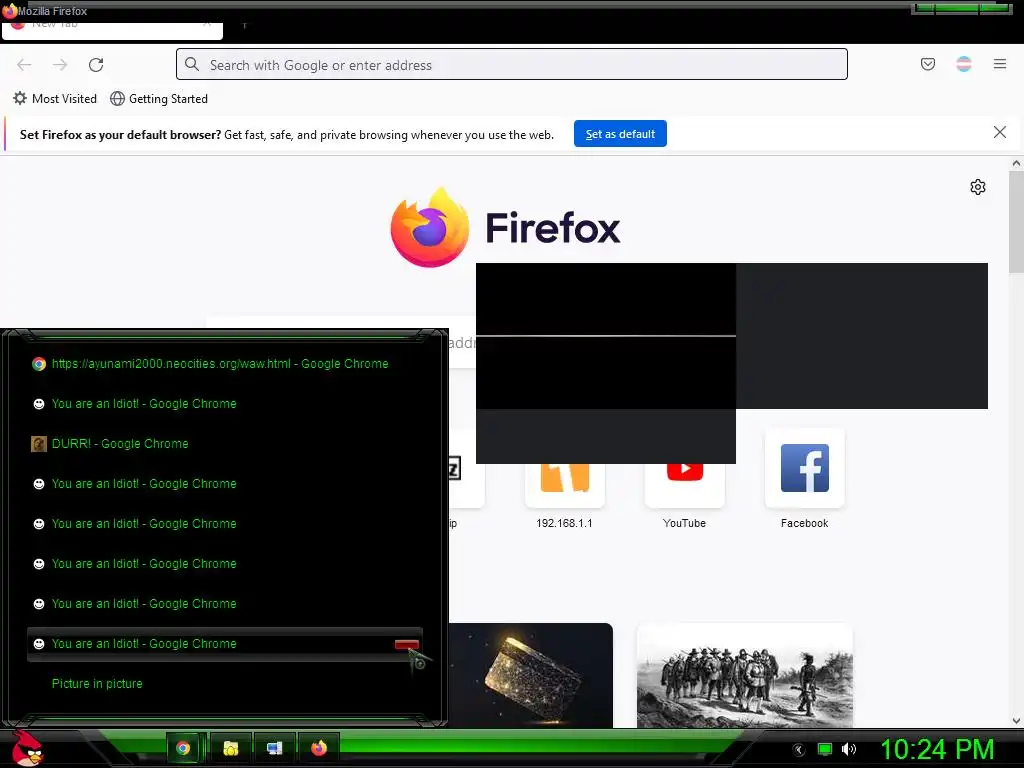Click the desktop monitor taskbar icon

(274, 748)
